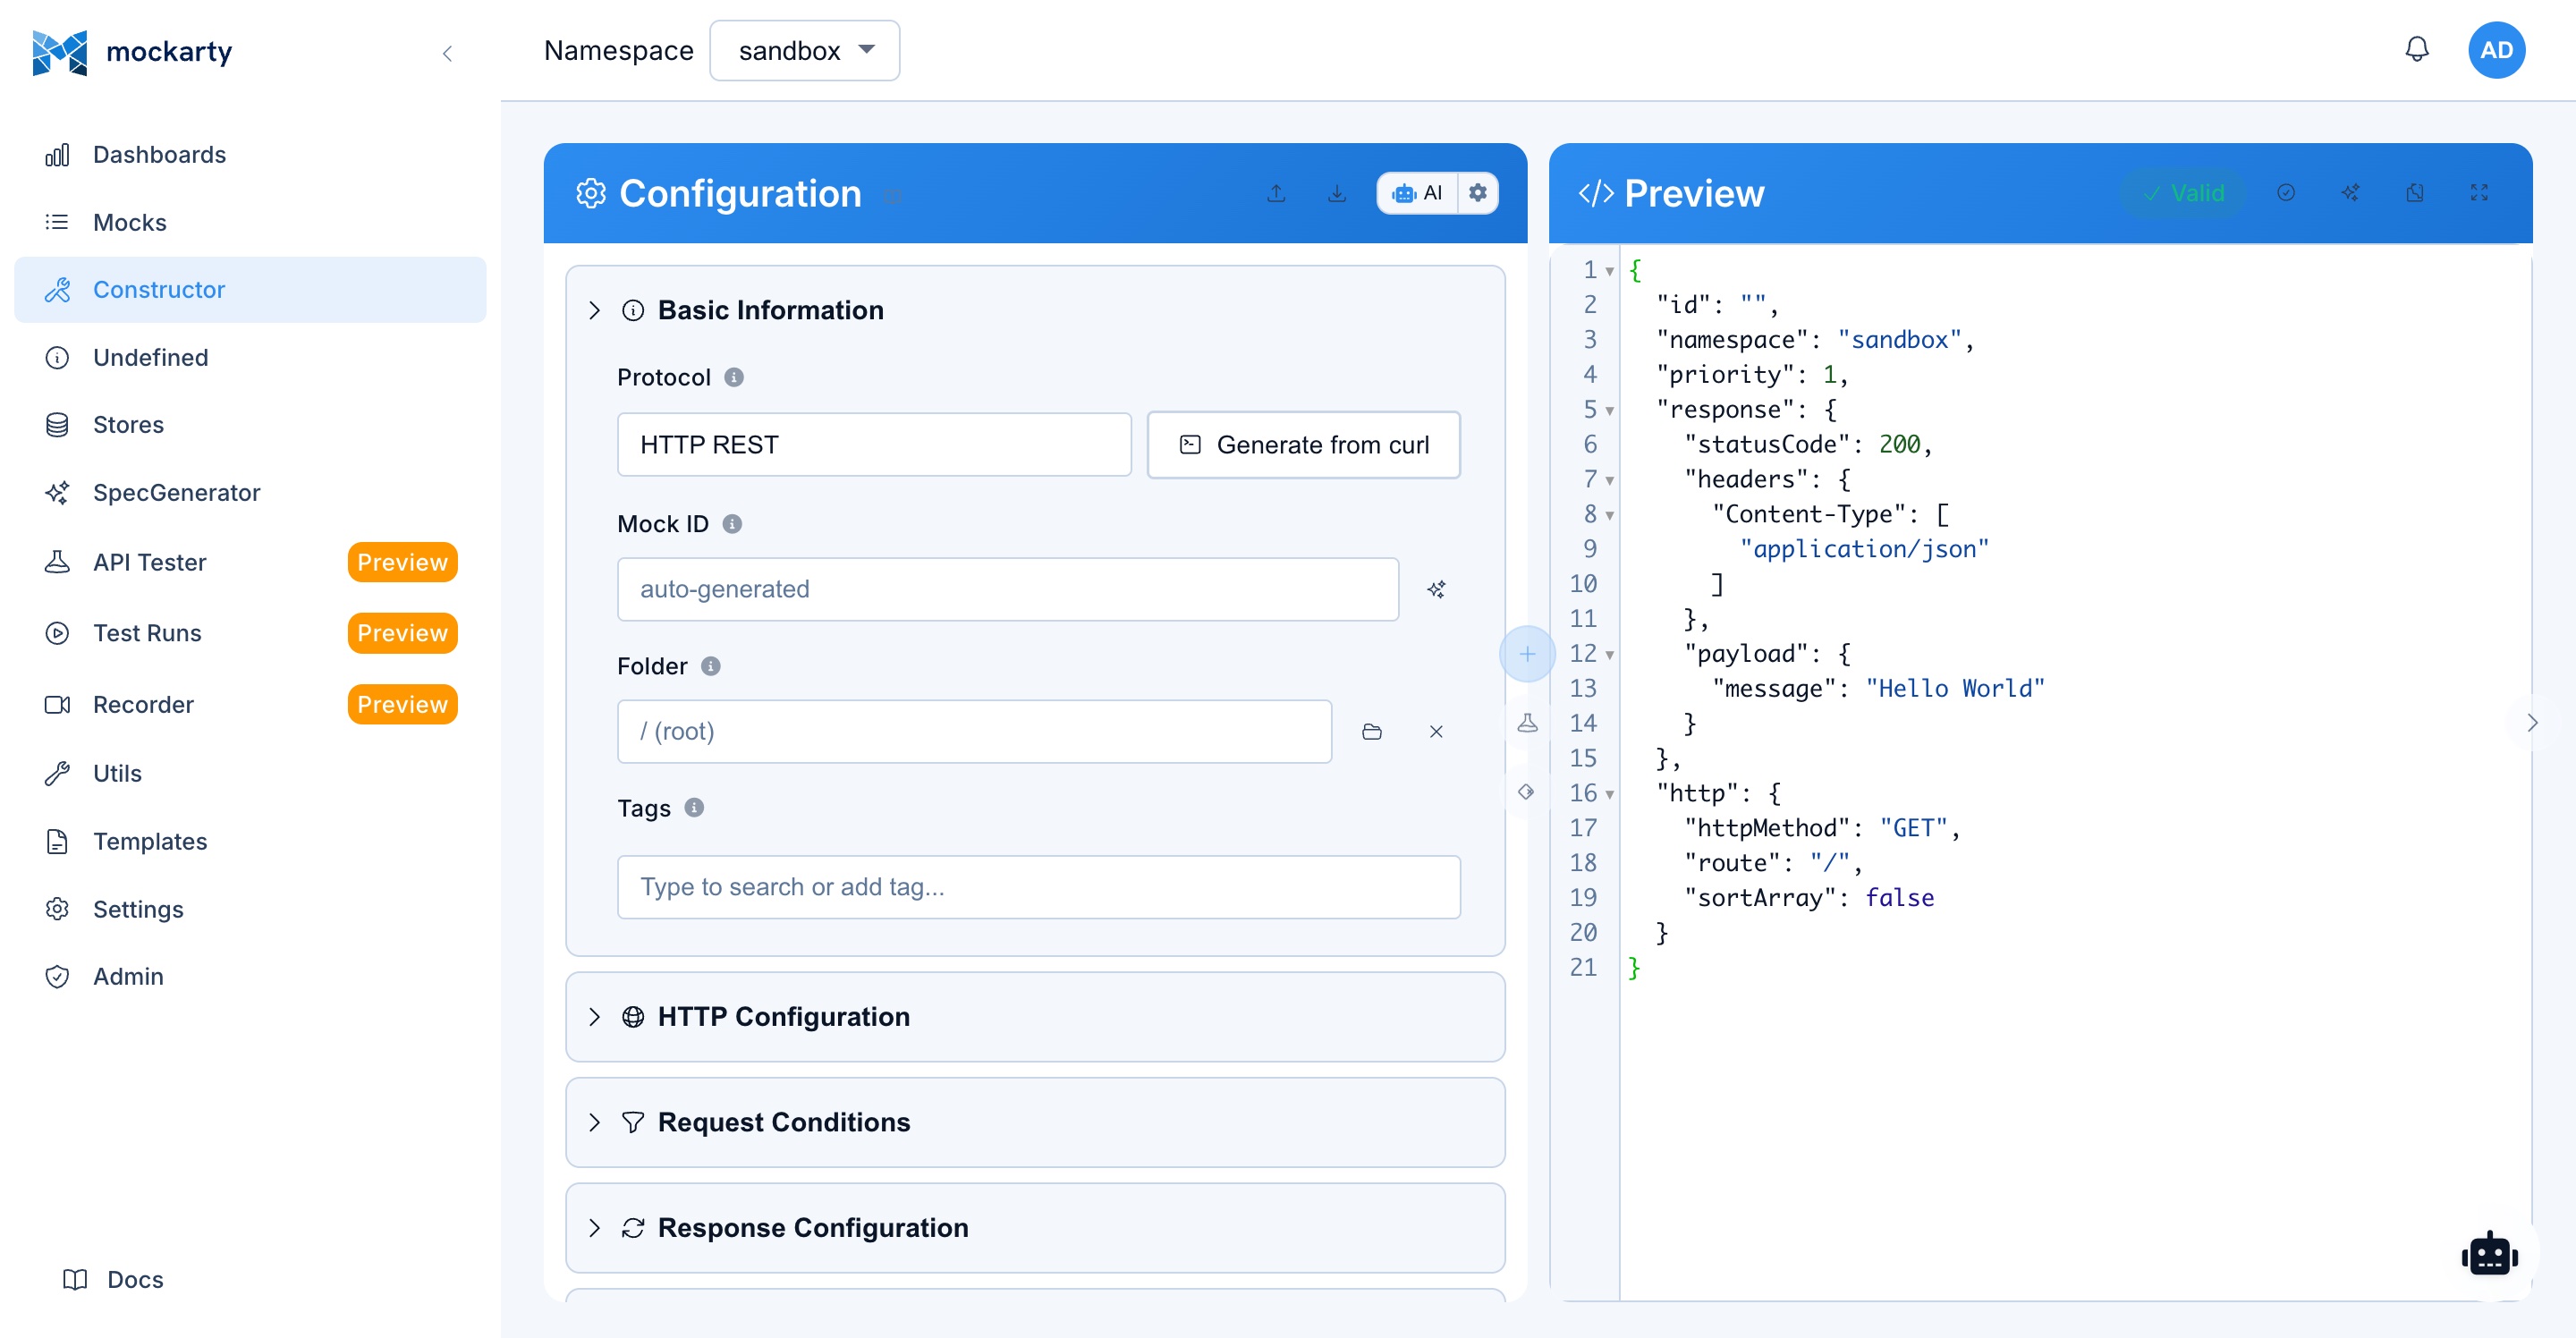Click the Valid status badge
Image resolution: width=2576 pixels, height=1338 pixels.
tap(2183, 193)
